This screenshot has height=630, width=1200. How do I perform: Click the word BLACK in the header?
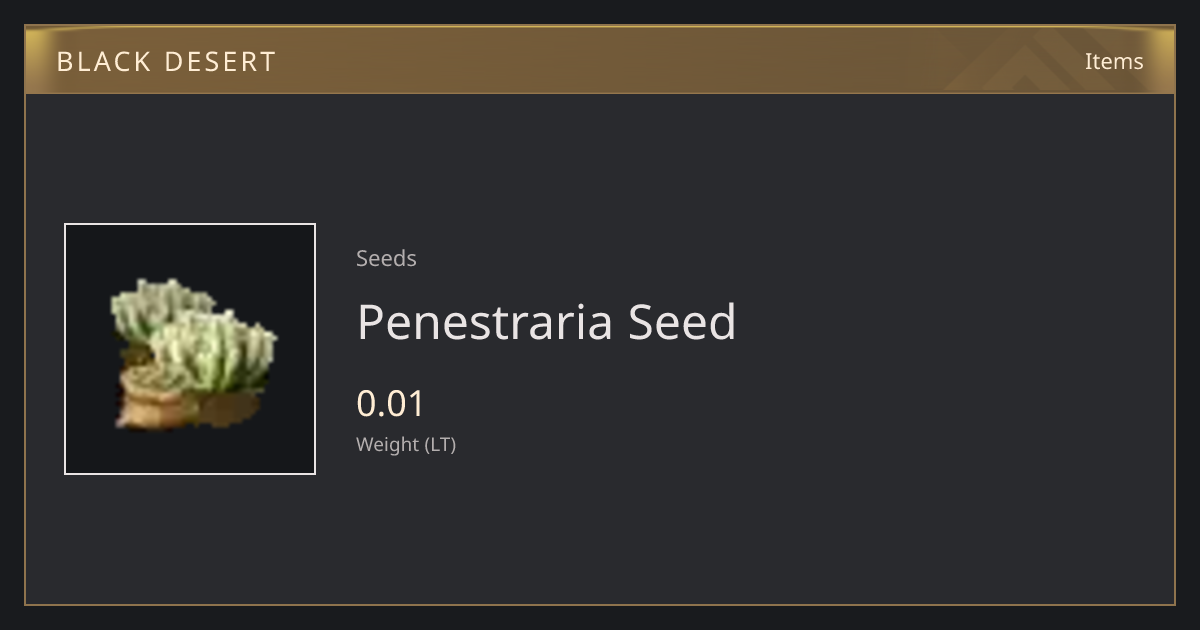(102, 62)
